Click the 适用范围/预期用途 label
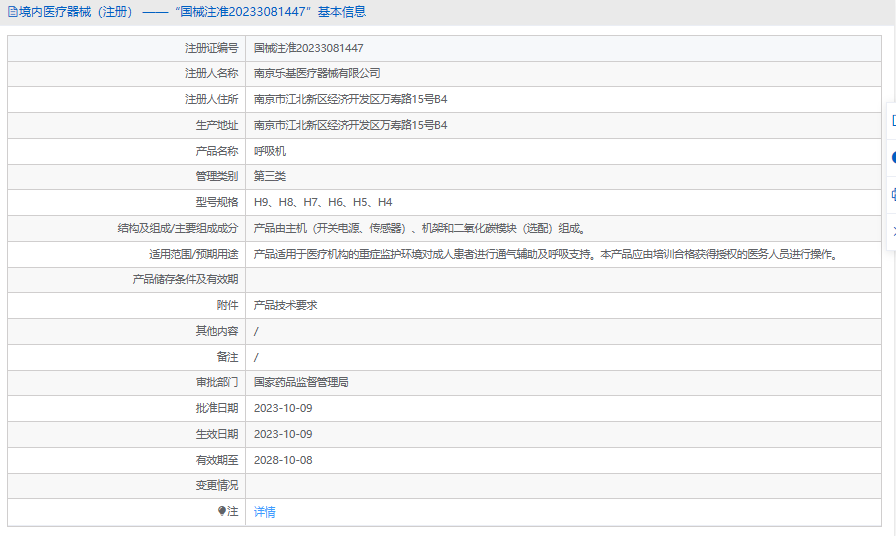Image resolution: width=896 pixels, height=536 pixels. [194, 254]
